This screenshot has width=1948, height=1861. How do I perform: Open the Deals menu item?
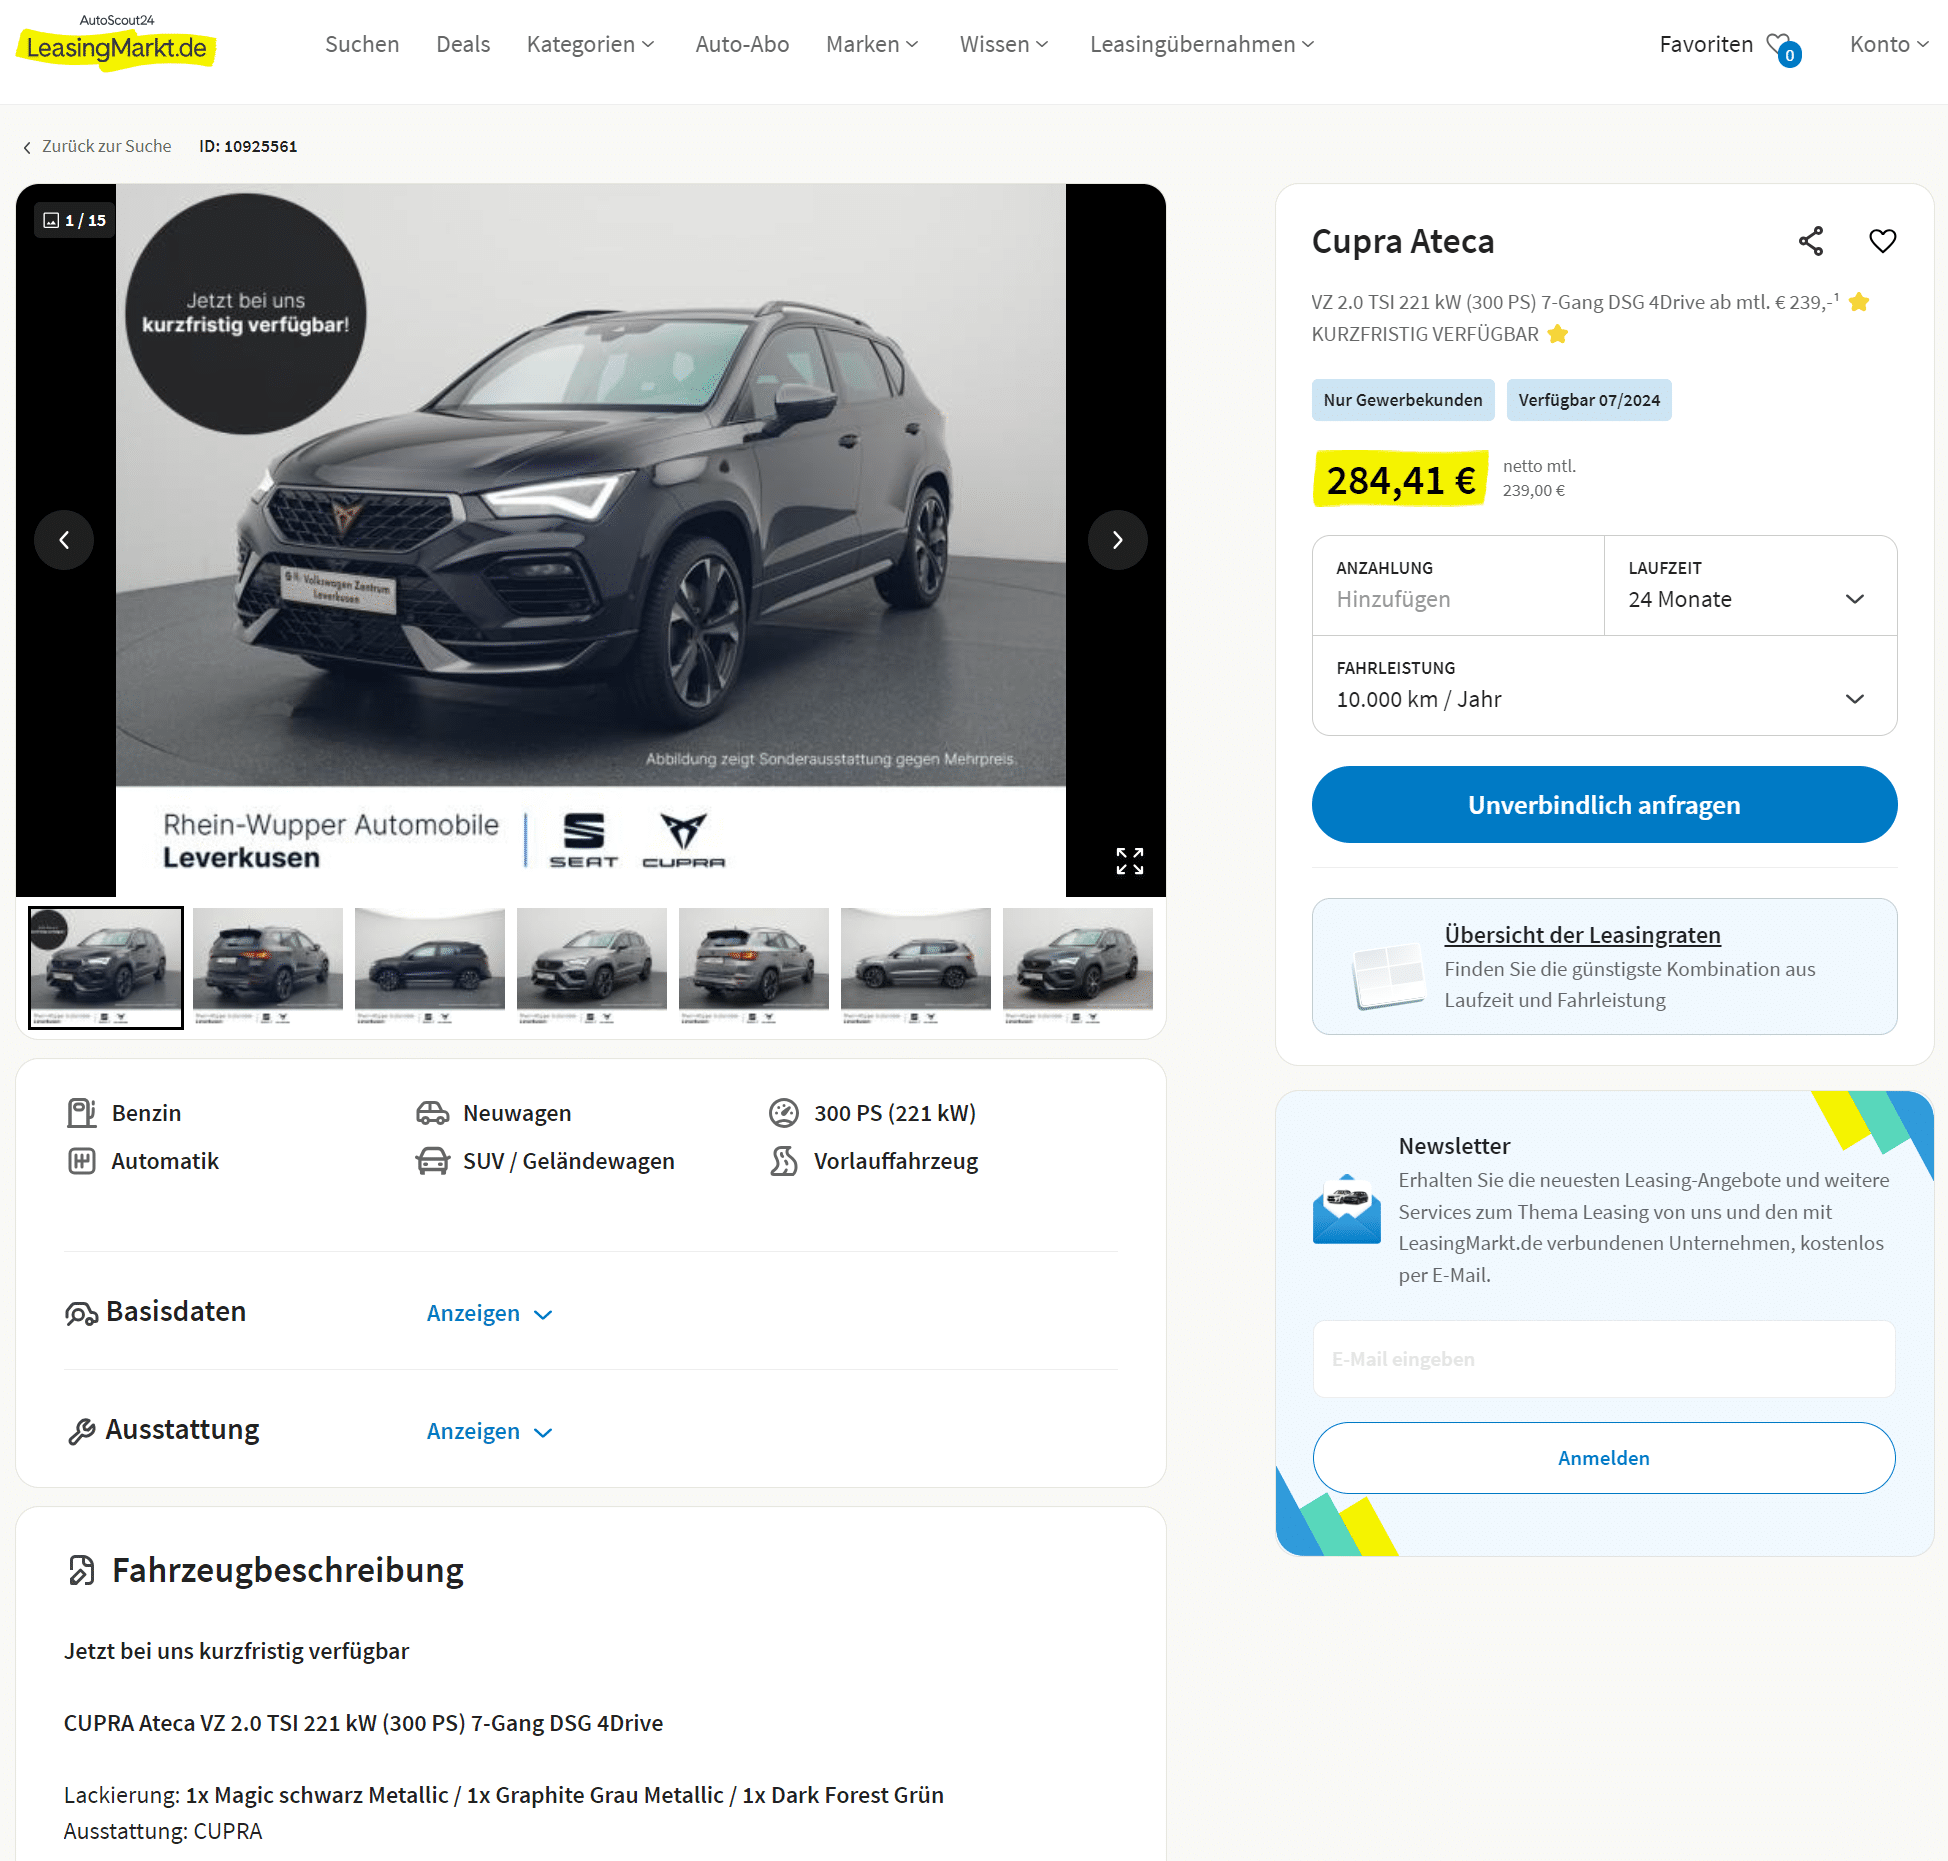(x=463, y=44)
